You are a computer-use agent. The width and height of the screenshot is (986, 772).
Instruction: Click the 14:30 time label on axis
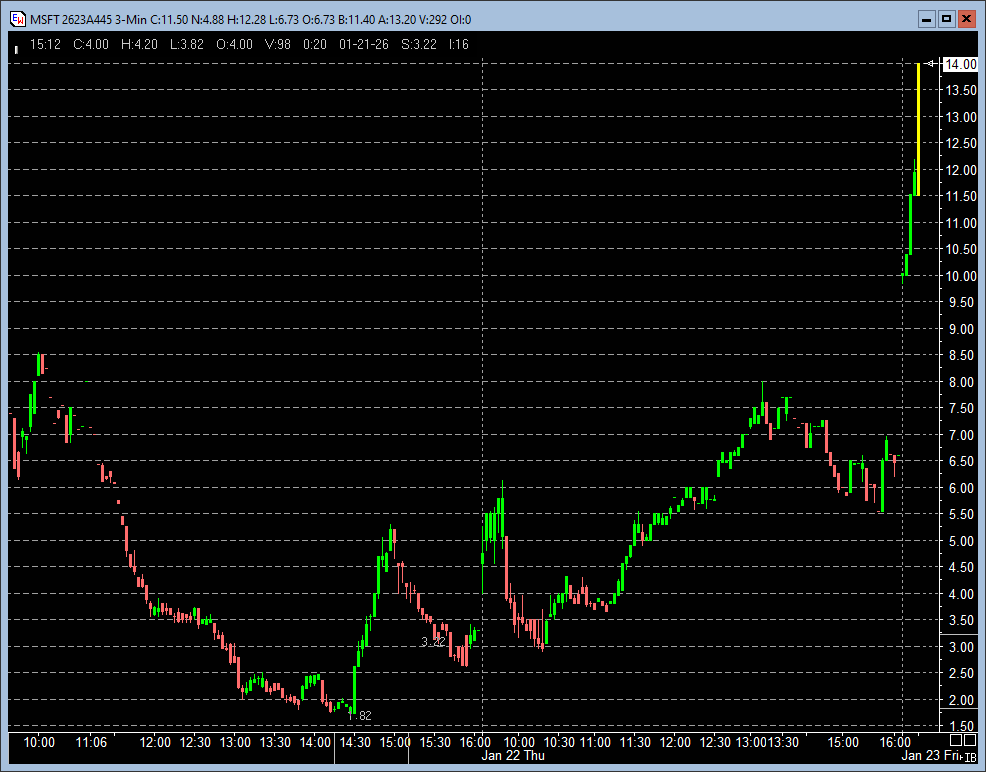pos(355,742)
